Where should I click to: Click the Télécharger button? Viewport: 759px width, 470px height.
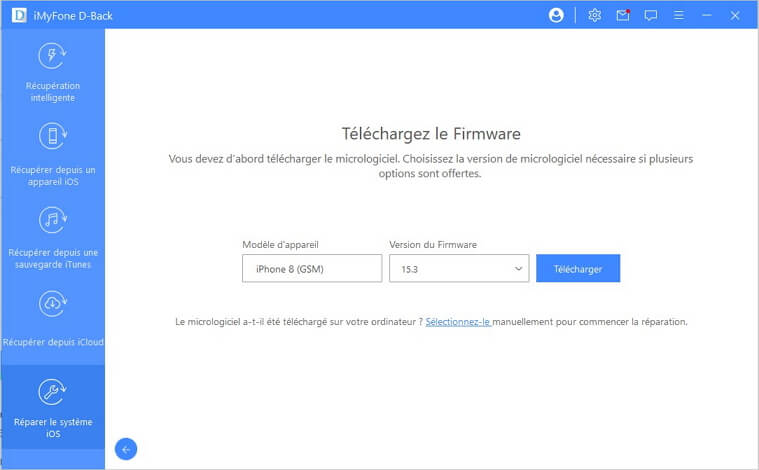[578, 269]
